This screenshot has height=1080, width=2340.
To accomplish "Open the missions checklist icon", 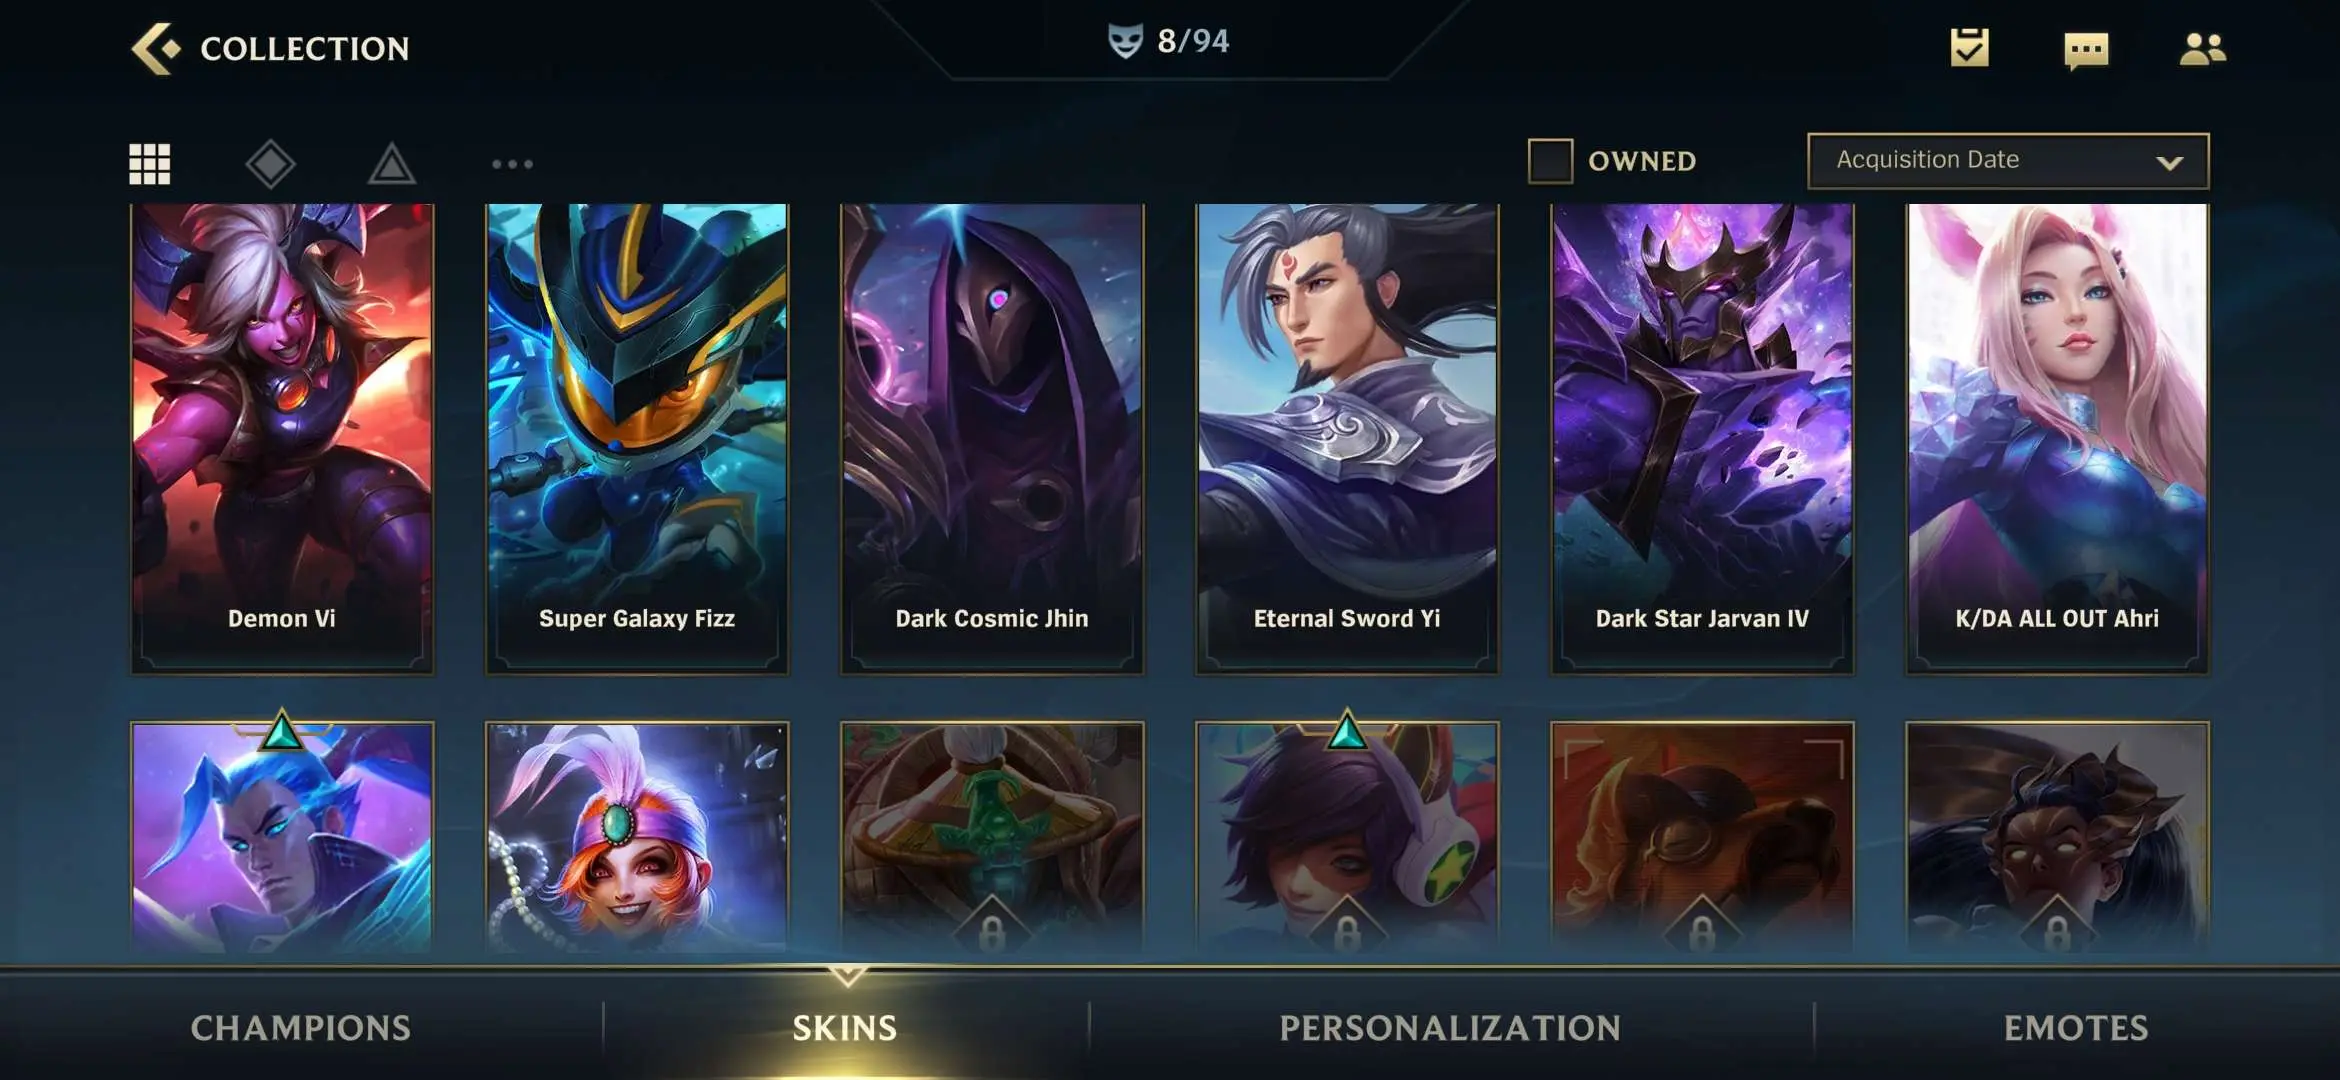I will (1969, 48).
